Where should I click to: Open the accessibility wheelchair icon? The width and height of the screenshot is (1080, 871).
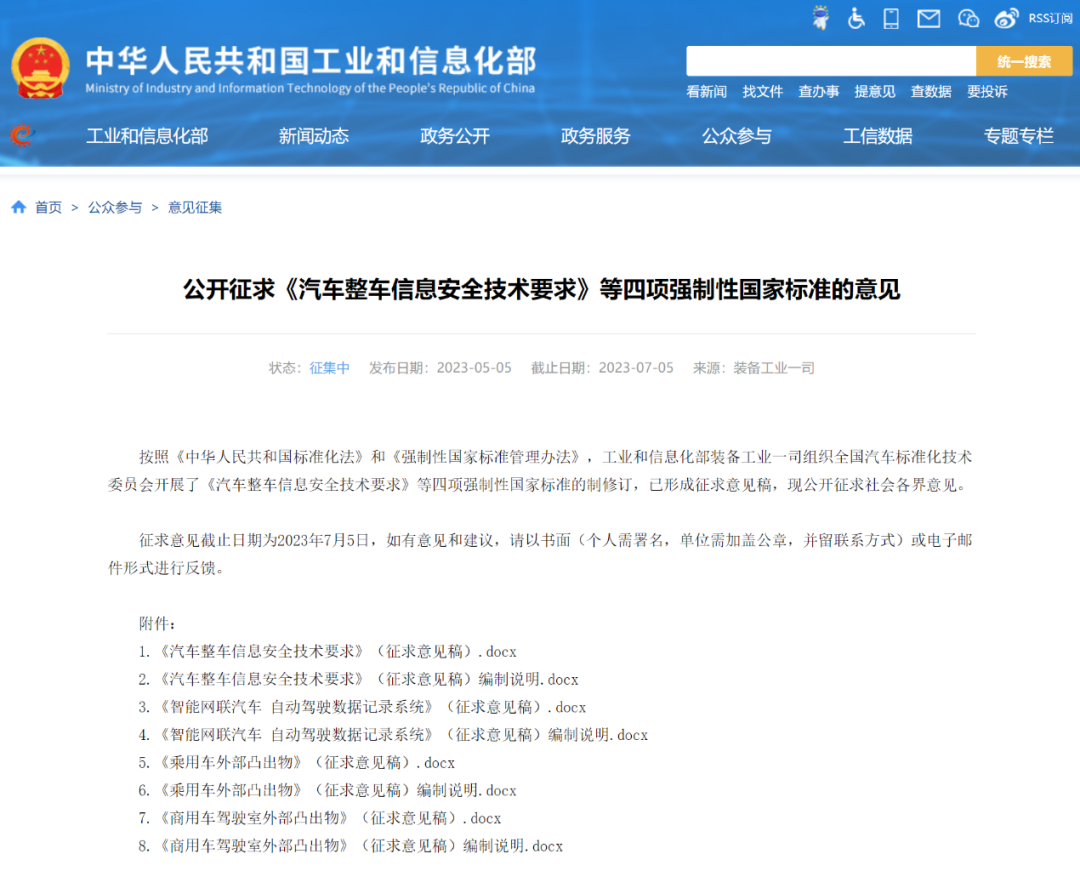pyautogui.click(x=856, y=19)
